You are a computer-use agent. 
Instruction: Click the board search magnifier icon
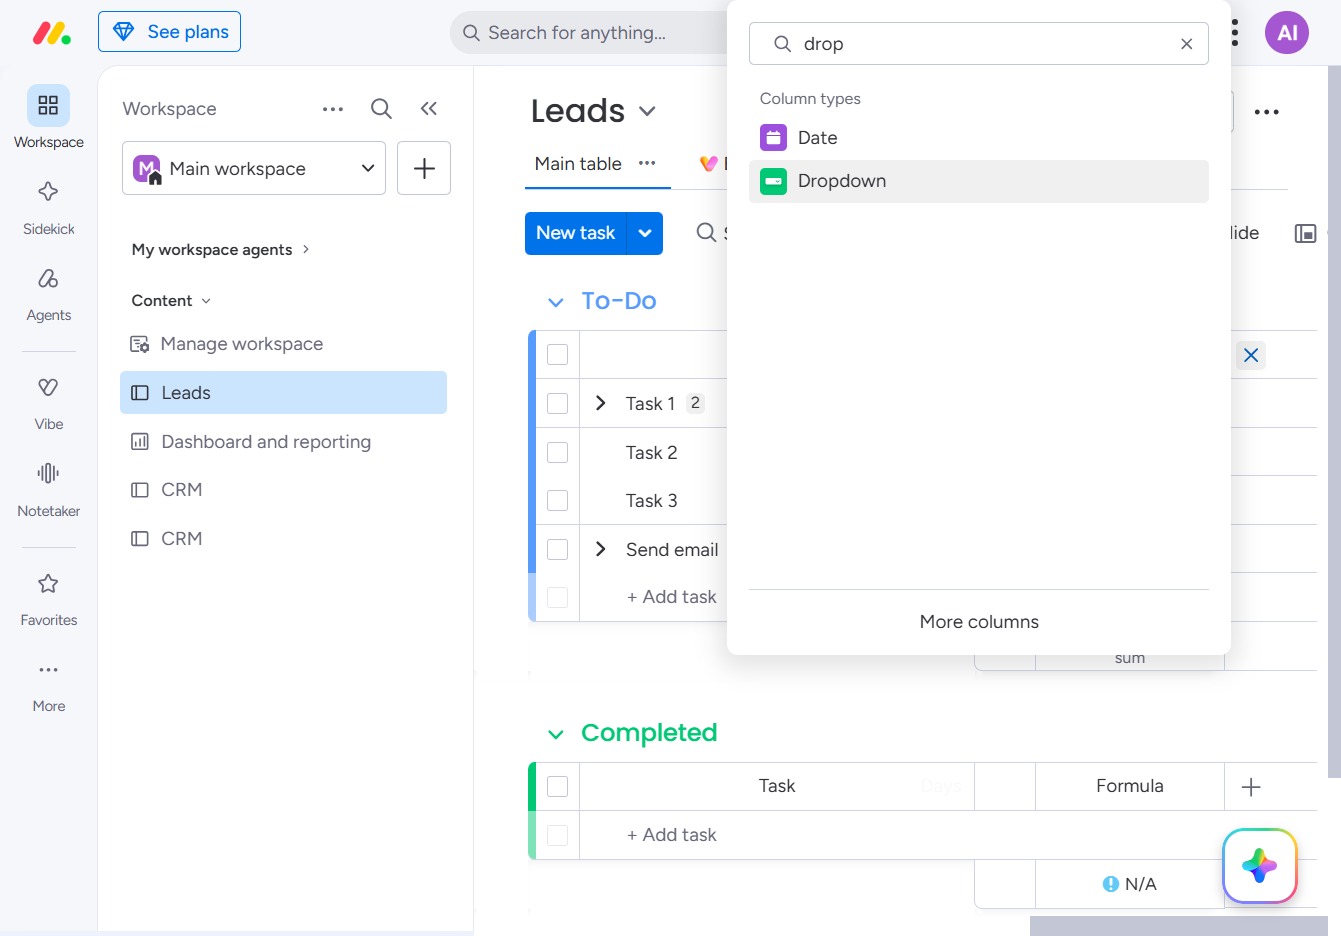[x=706, y=233]
